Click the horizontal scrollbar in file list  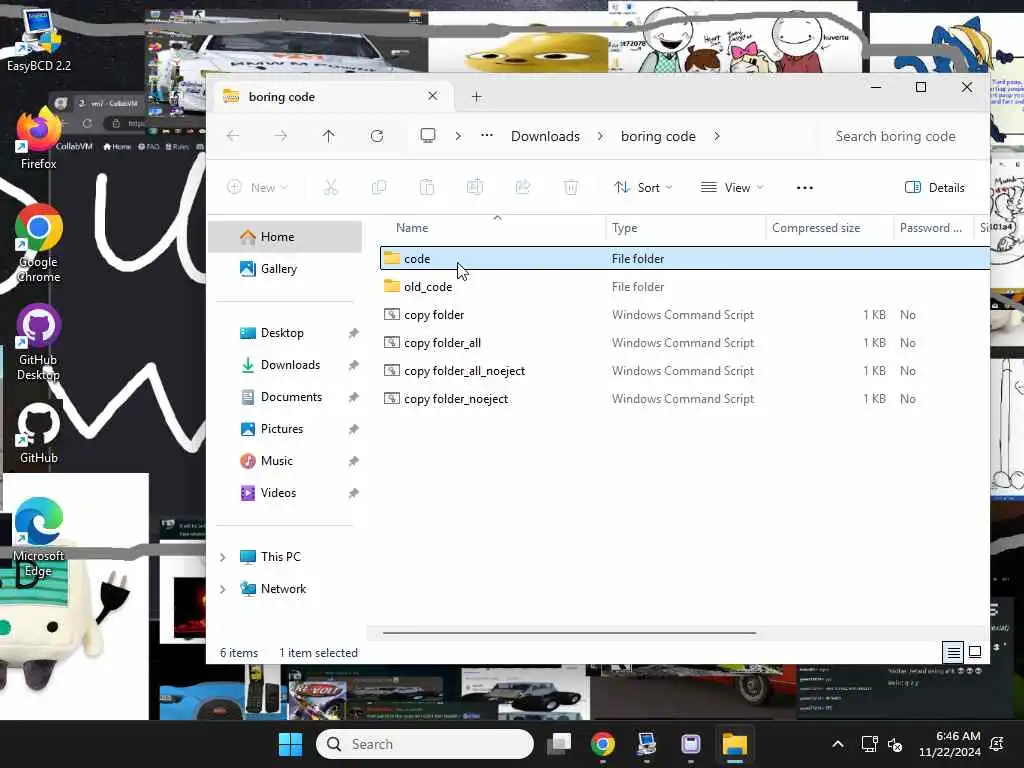point(569,632)
